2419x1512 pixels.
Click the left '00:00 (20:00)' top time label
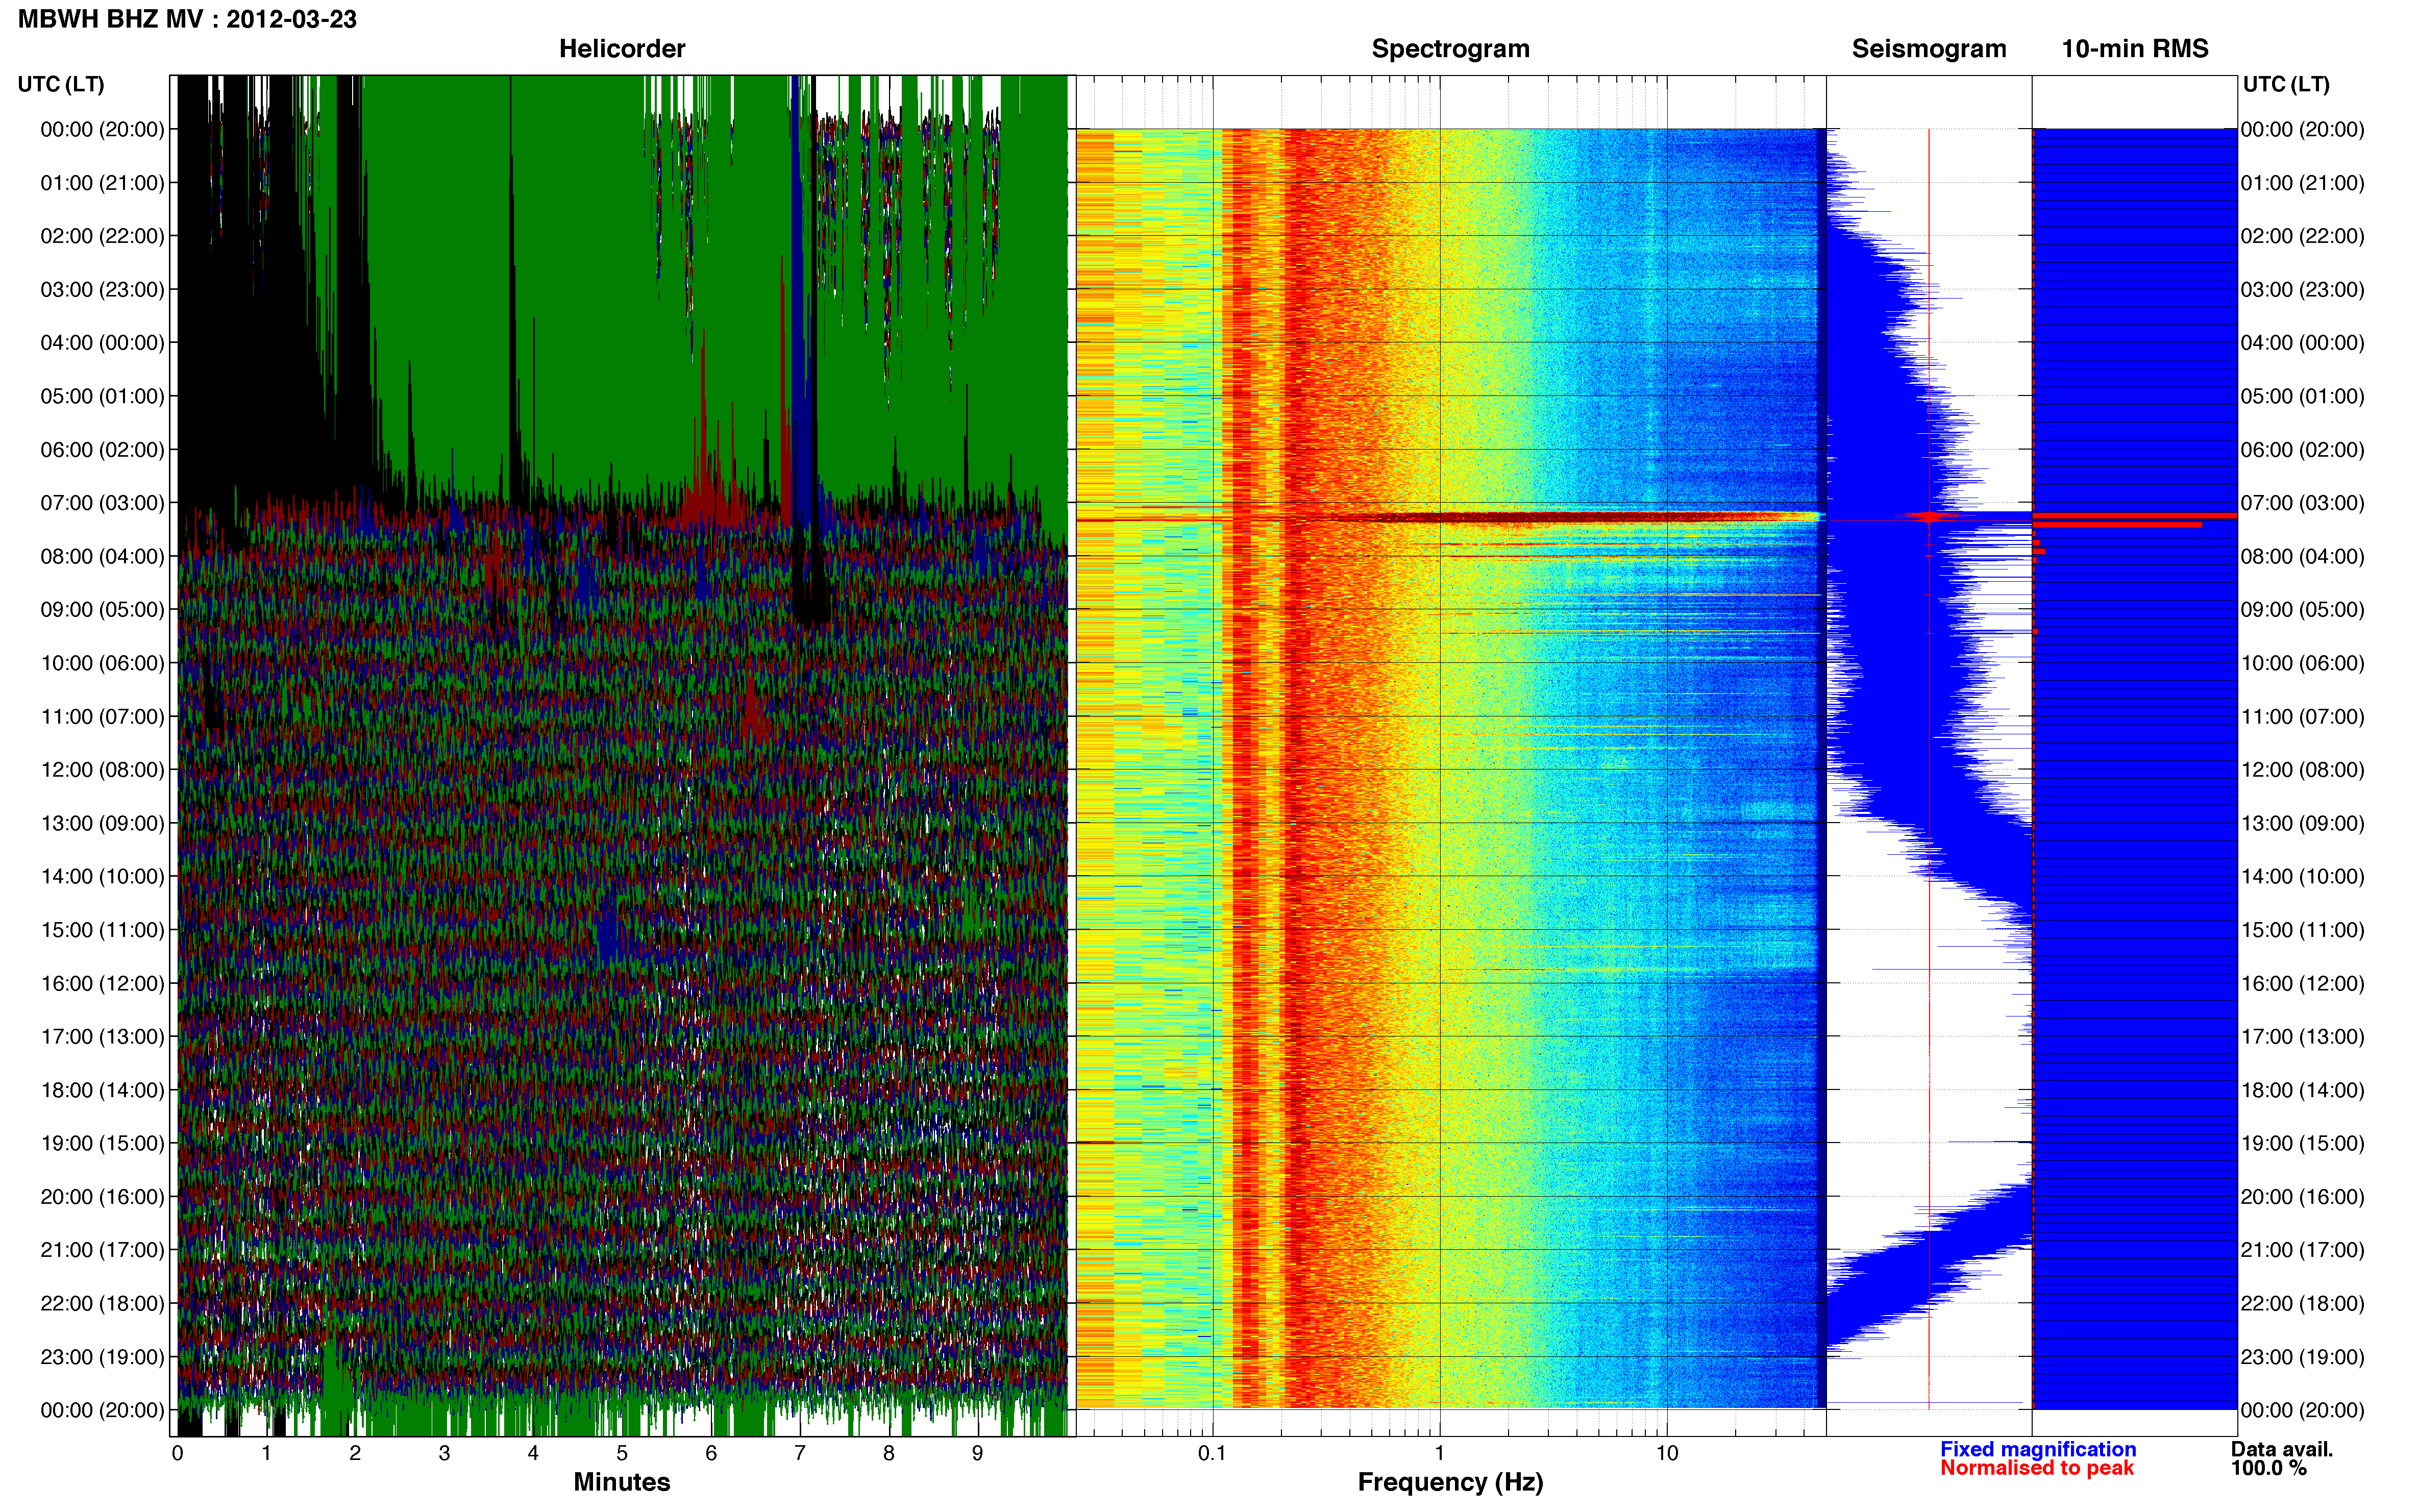pyautogui.click(x=102, y=129)
